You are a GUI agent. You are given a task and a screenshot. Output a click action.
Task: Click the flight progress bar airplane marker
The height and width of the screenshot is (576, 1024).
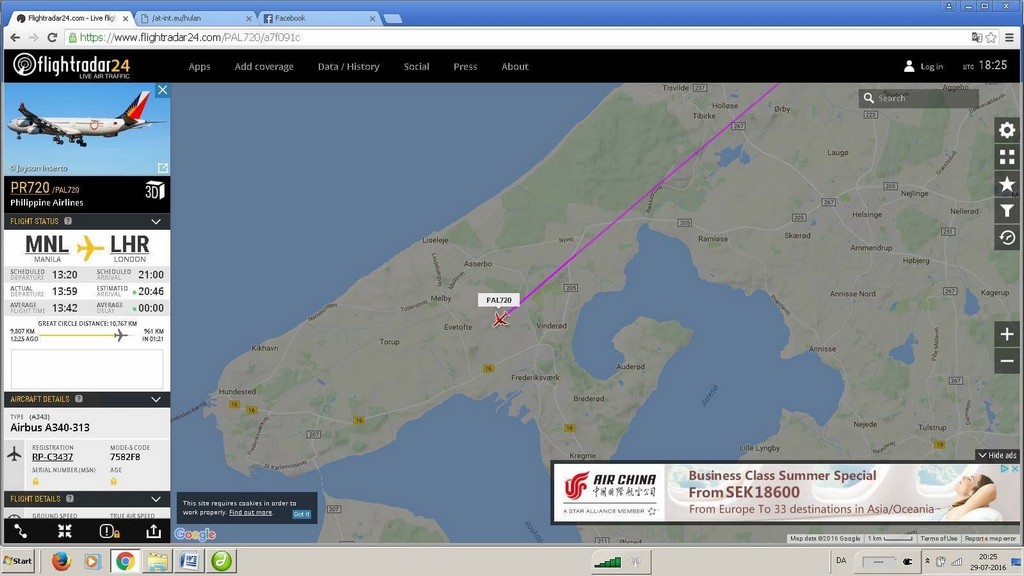120,335
